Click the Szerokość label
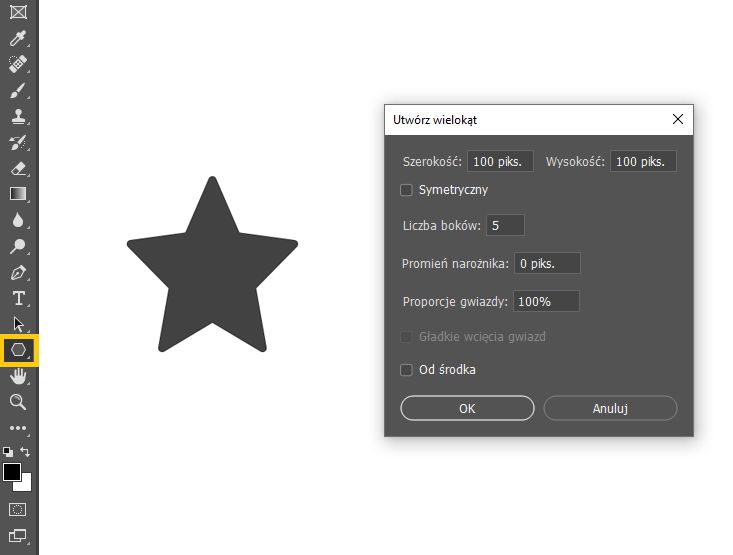 coord(432,162)
